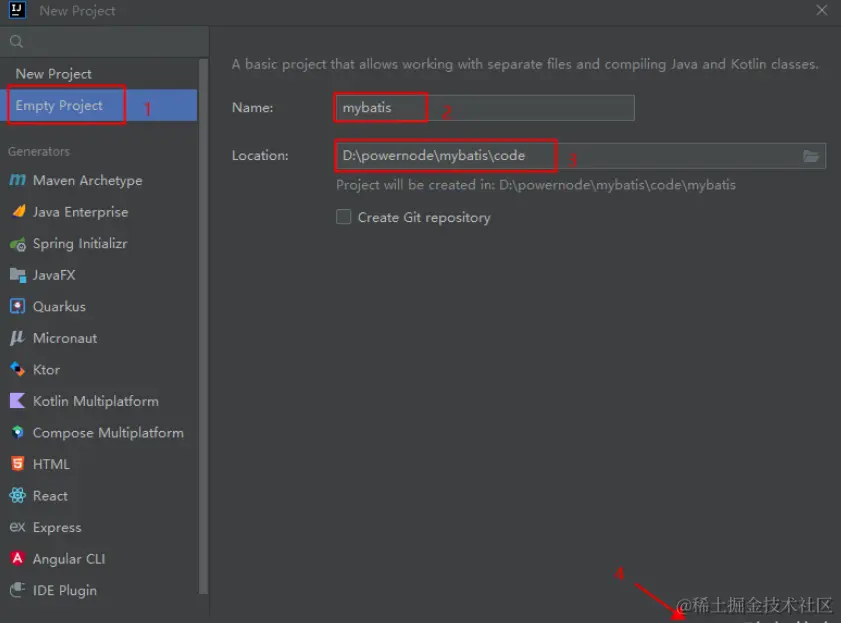Click into the generator search field
Viewport: 841px width, 623px height.
pyautogui.click(x=105, y=42)
